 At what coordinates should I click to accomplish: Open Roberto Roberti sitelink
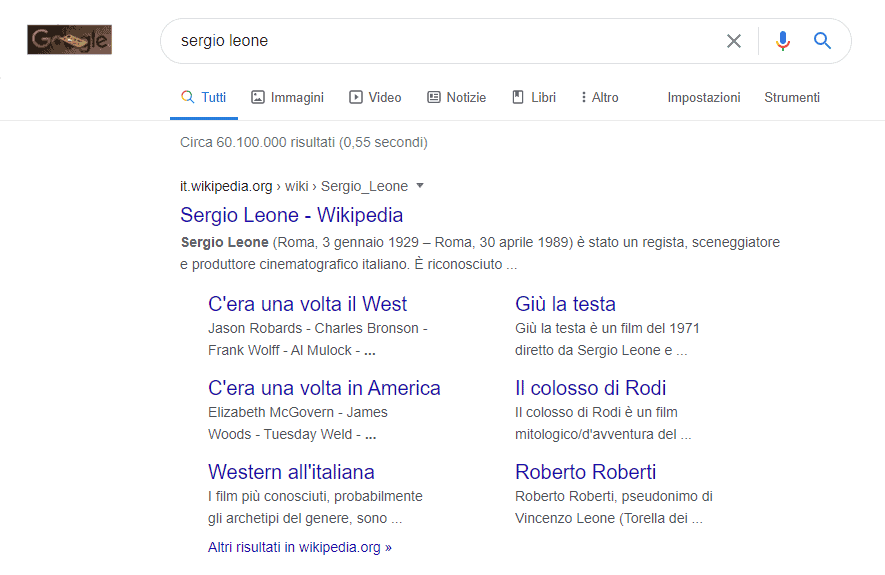(x=585, y=472)
